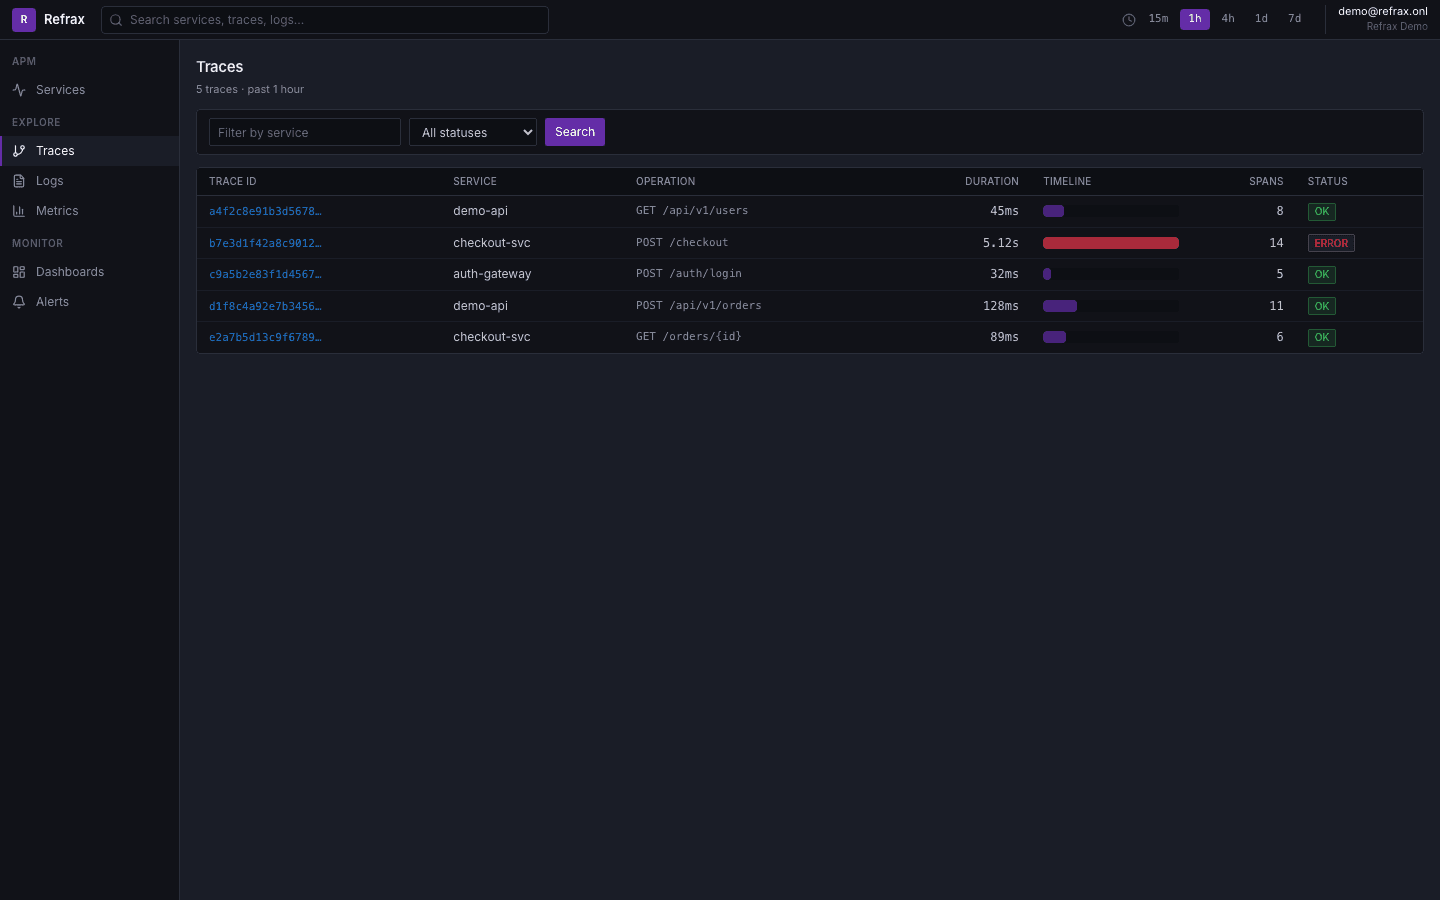This screenshot has width=1440, height=900.
Task: Click the 5.12s duration value
Action: tap(1001, 243)
